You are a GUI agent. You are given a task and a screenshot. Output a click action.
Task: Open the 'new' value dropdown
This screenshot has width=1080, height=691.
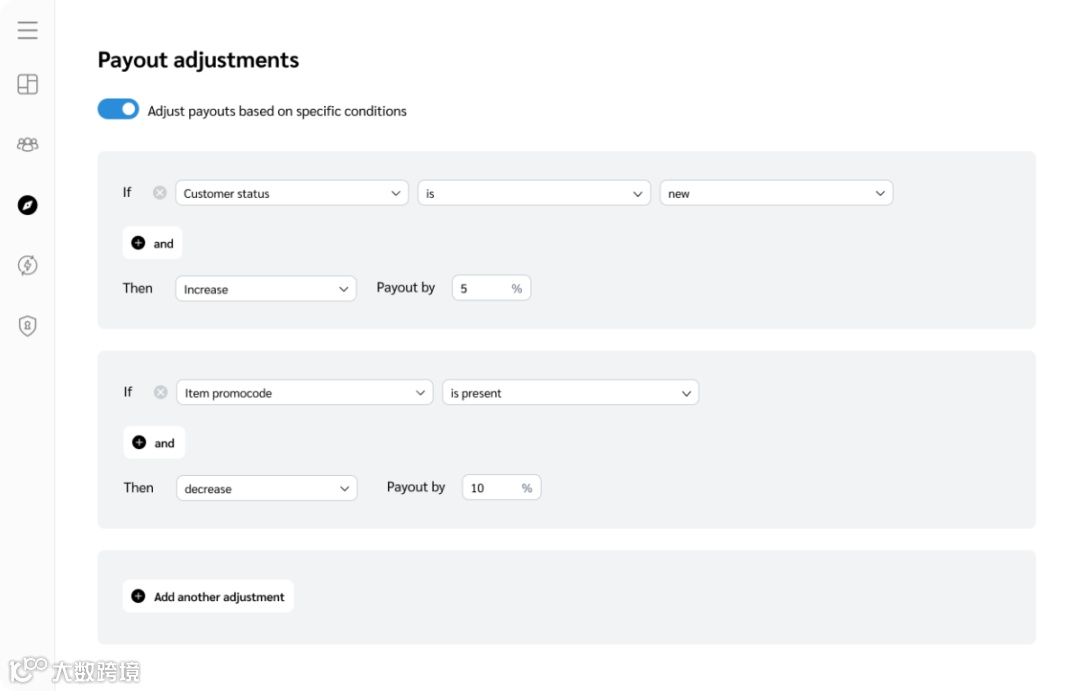pyautogui.click(x=776, y=193)
